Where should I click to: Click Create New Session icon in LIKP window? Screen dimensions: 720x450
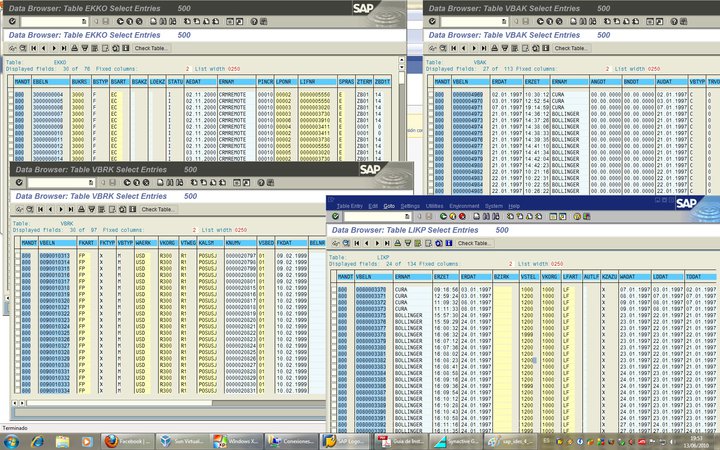[553, 216]
